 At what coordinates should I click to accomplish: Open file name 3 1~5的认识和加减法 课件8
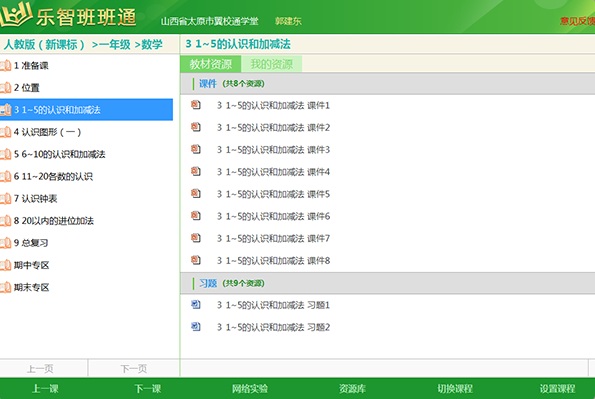273,261
